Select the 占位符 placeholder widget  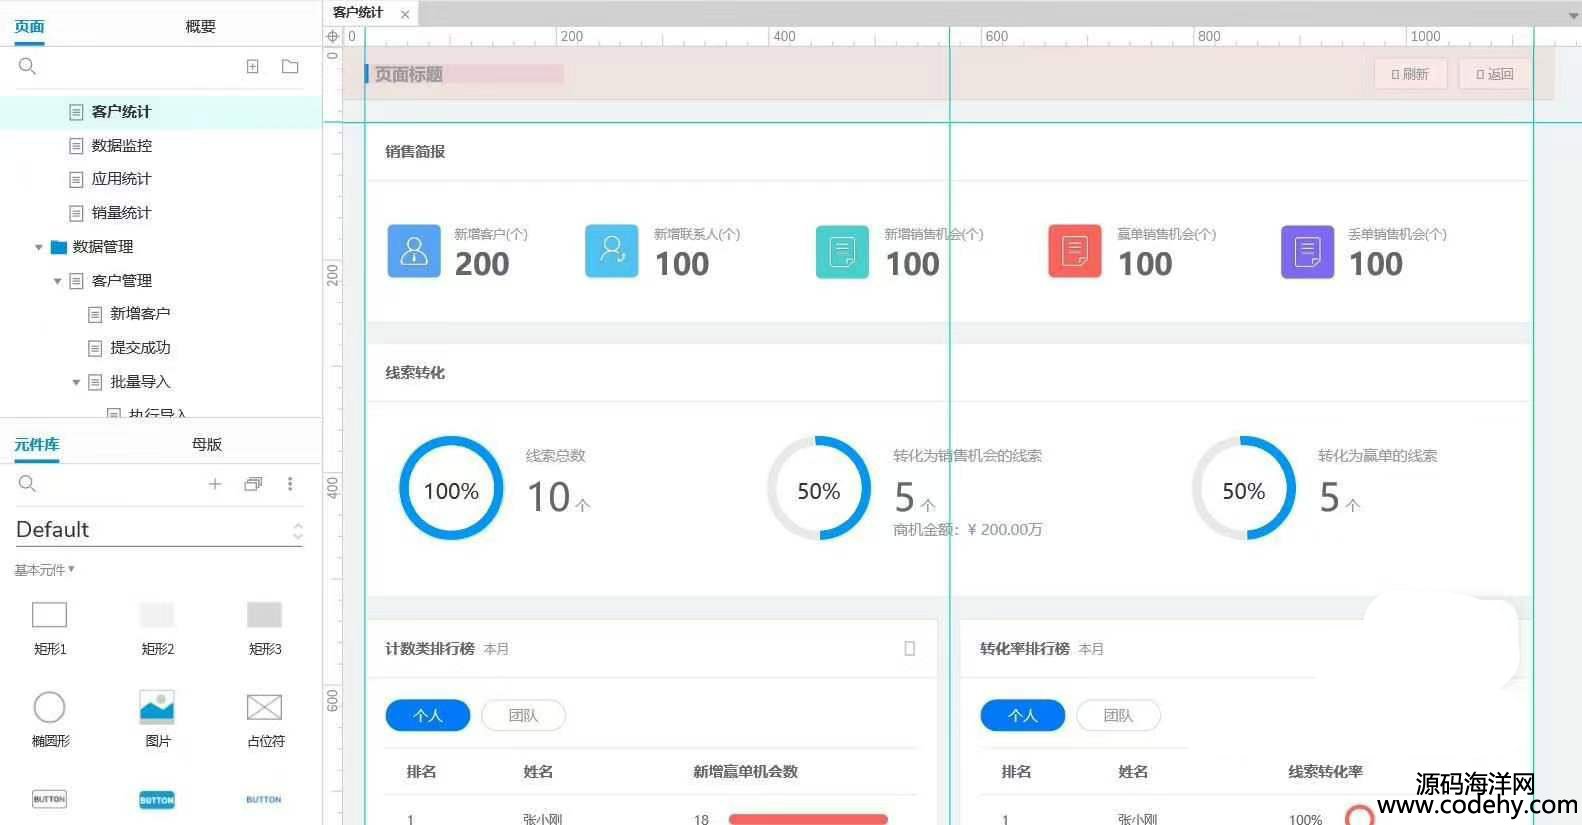tap(264, 709)
